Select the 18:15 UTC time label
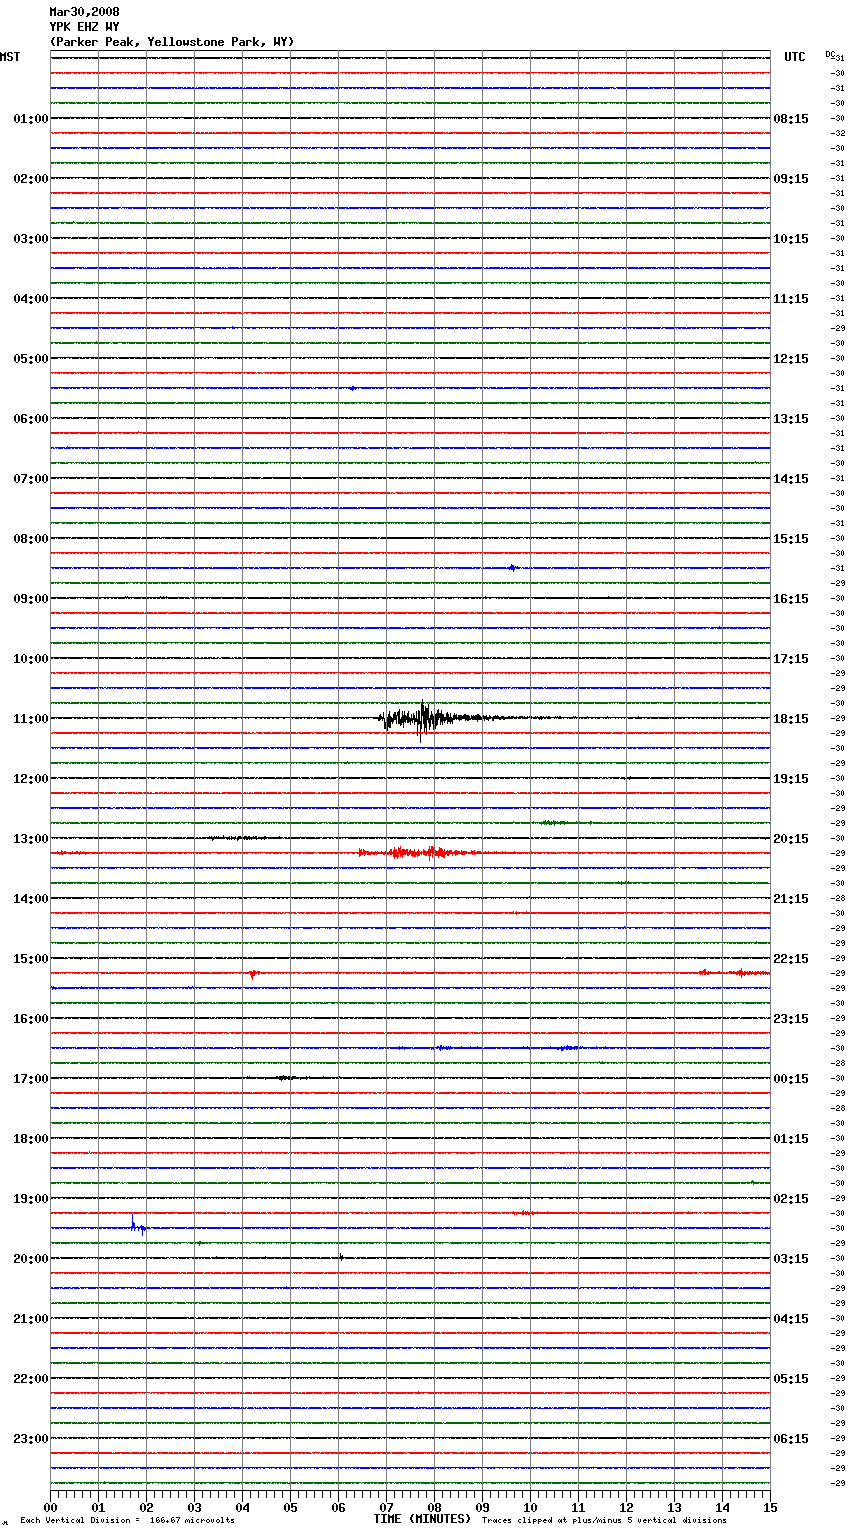The width and height of the screenshot is (850, 1534). point(791,719)
